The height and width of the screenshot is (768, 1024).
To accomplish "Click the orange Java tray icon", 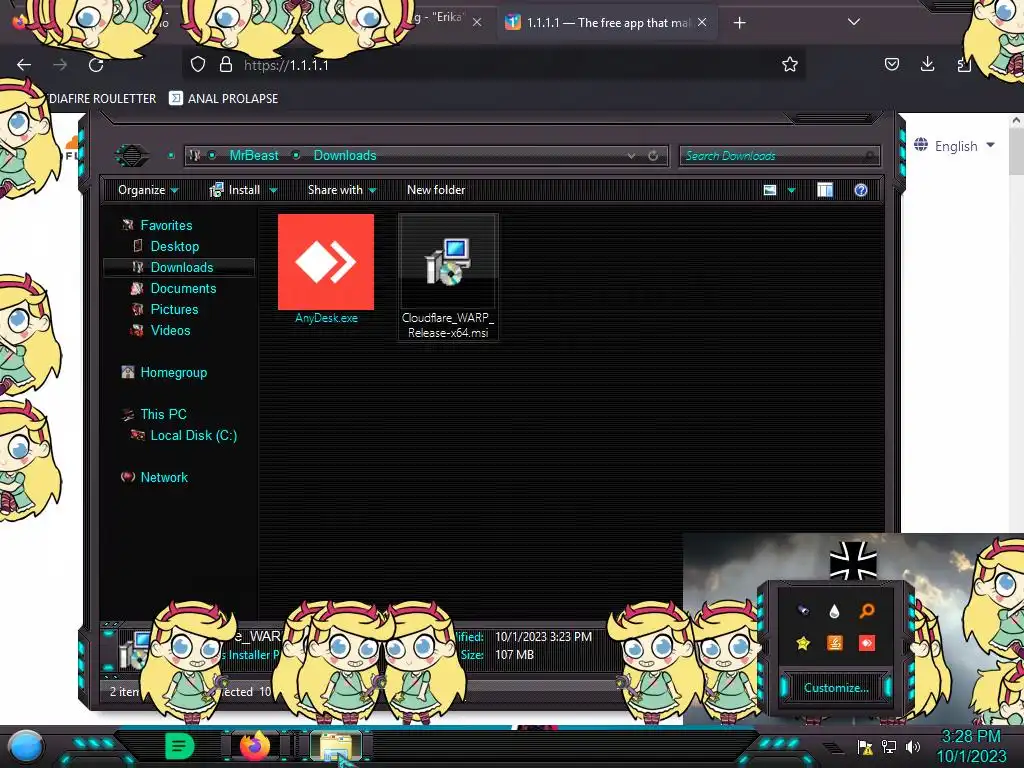I will point(835,643).
